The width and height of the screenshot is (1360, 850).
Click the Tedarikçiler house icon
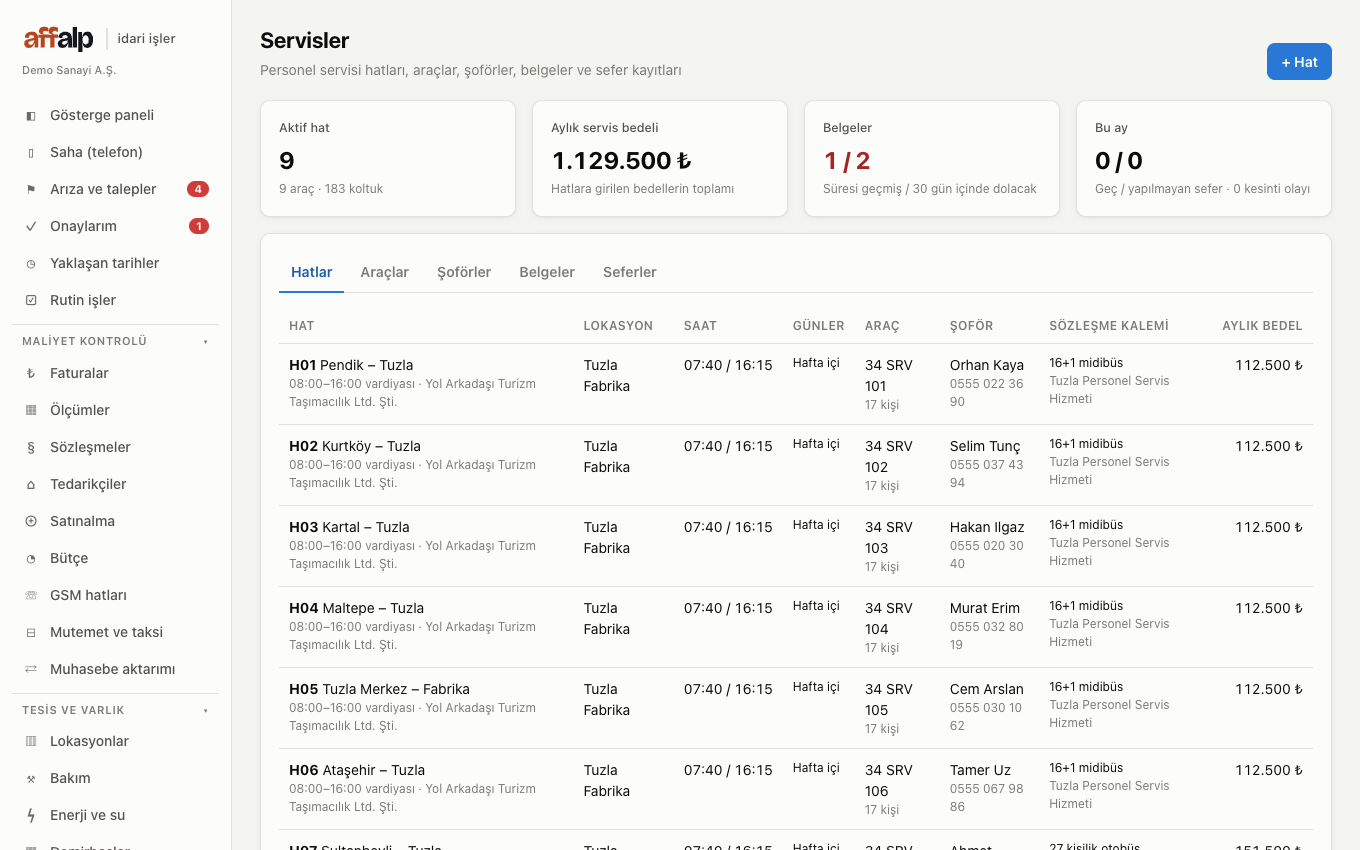pos(31,485)
